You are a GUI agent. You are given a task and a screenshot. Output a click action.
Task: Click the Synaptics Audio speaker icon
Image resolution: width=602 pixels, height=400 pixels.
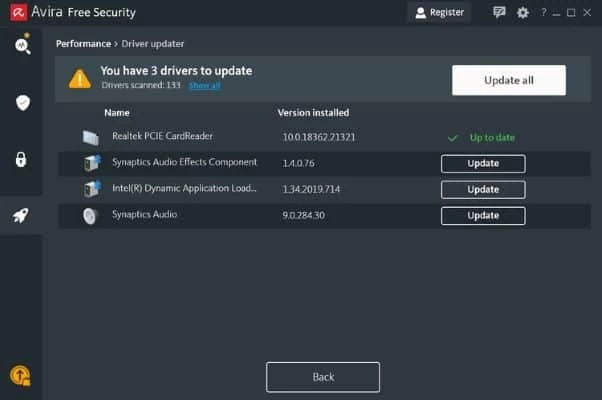click(90, 216)
